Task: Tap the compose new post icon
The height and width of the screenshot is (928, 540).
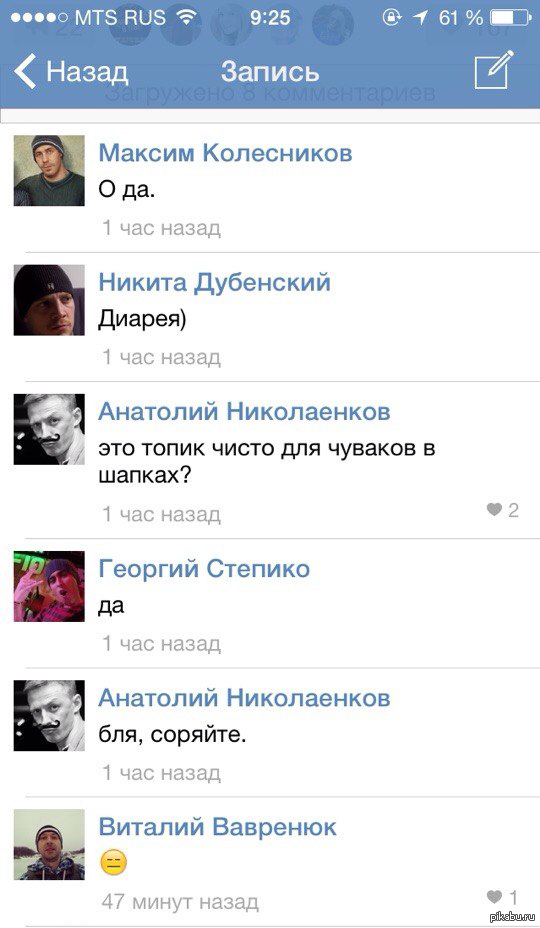Action: [493, 70]
